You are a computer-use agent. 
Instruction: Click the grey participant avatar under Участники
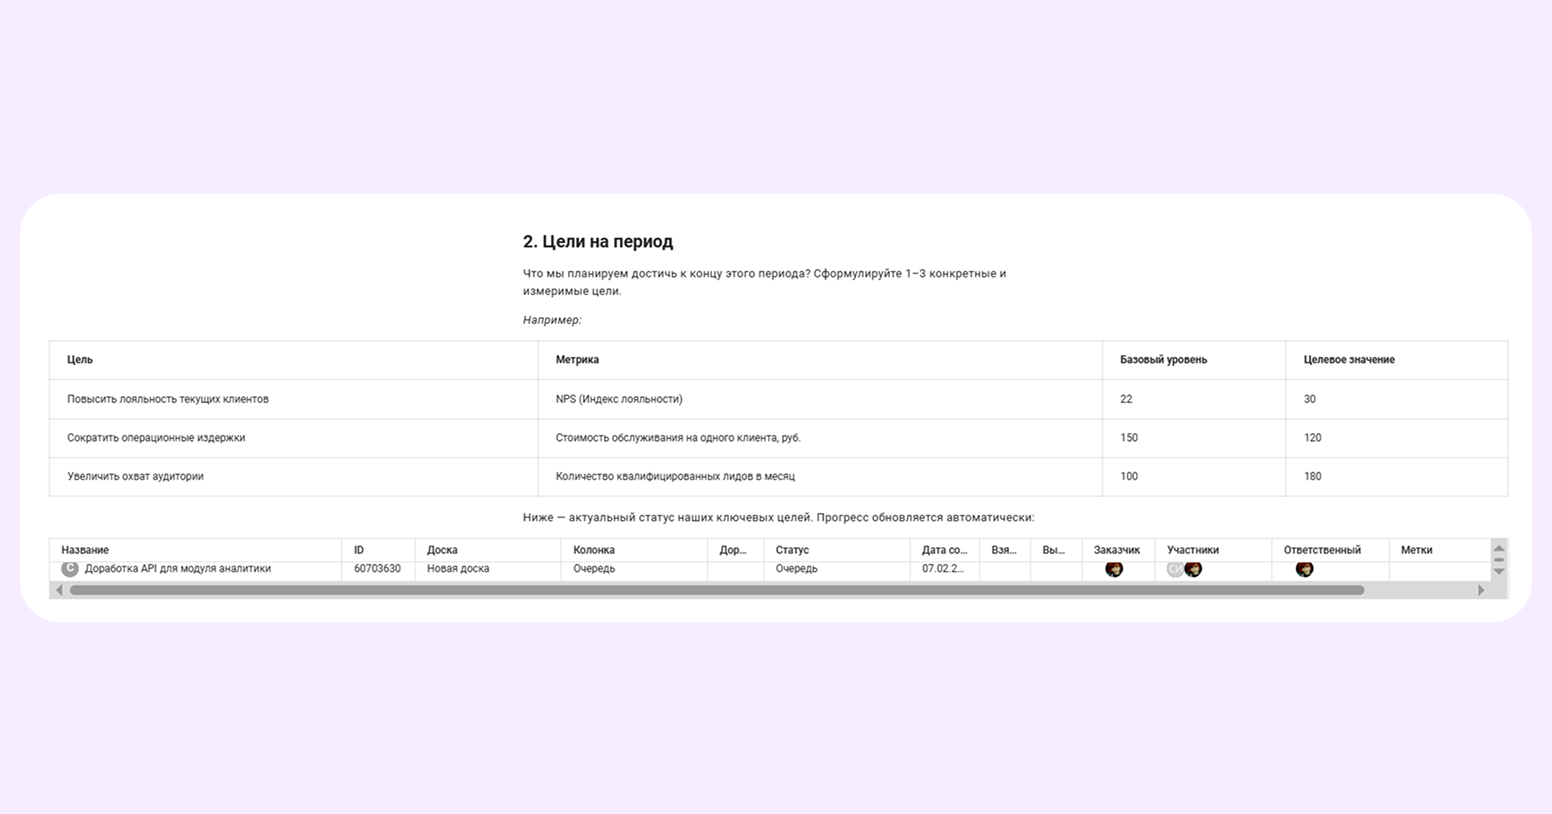[x=1175, y=569]
